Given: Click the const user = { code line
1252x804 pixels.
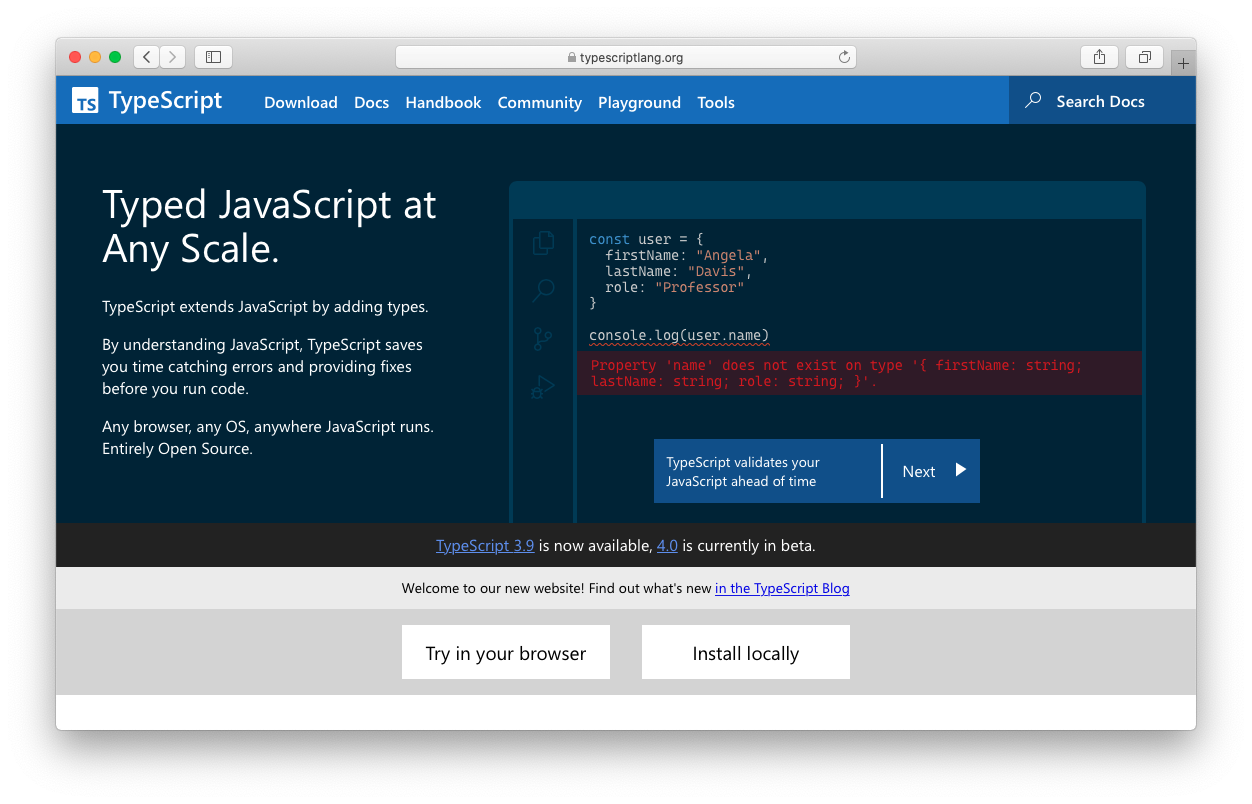Looking at the screenshot, I should pos(646,239).
